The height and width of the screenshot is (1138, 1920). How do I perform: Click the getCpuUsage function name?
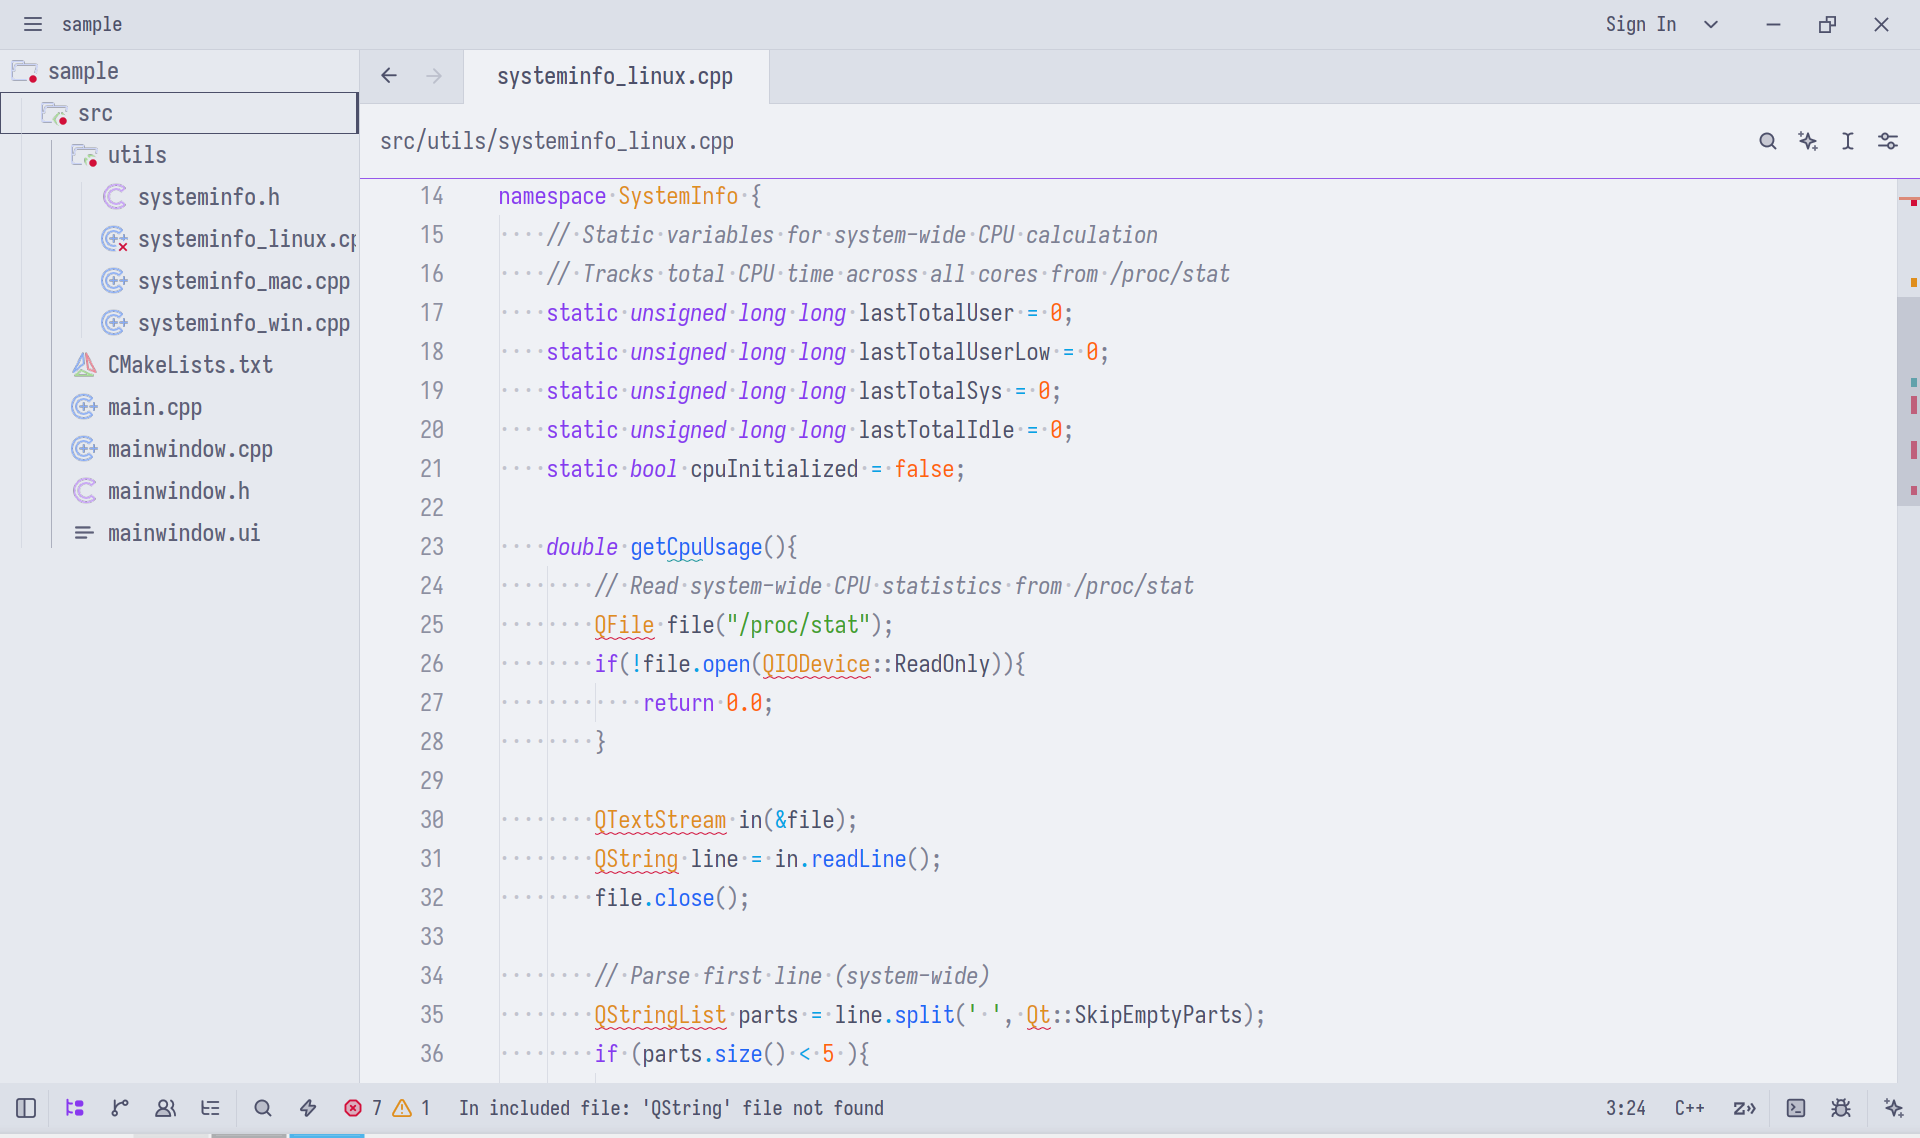[696, 547]
